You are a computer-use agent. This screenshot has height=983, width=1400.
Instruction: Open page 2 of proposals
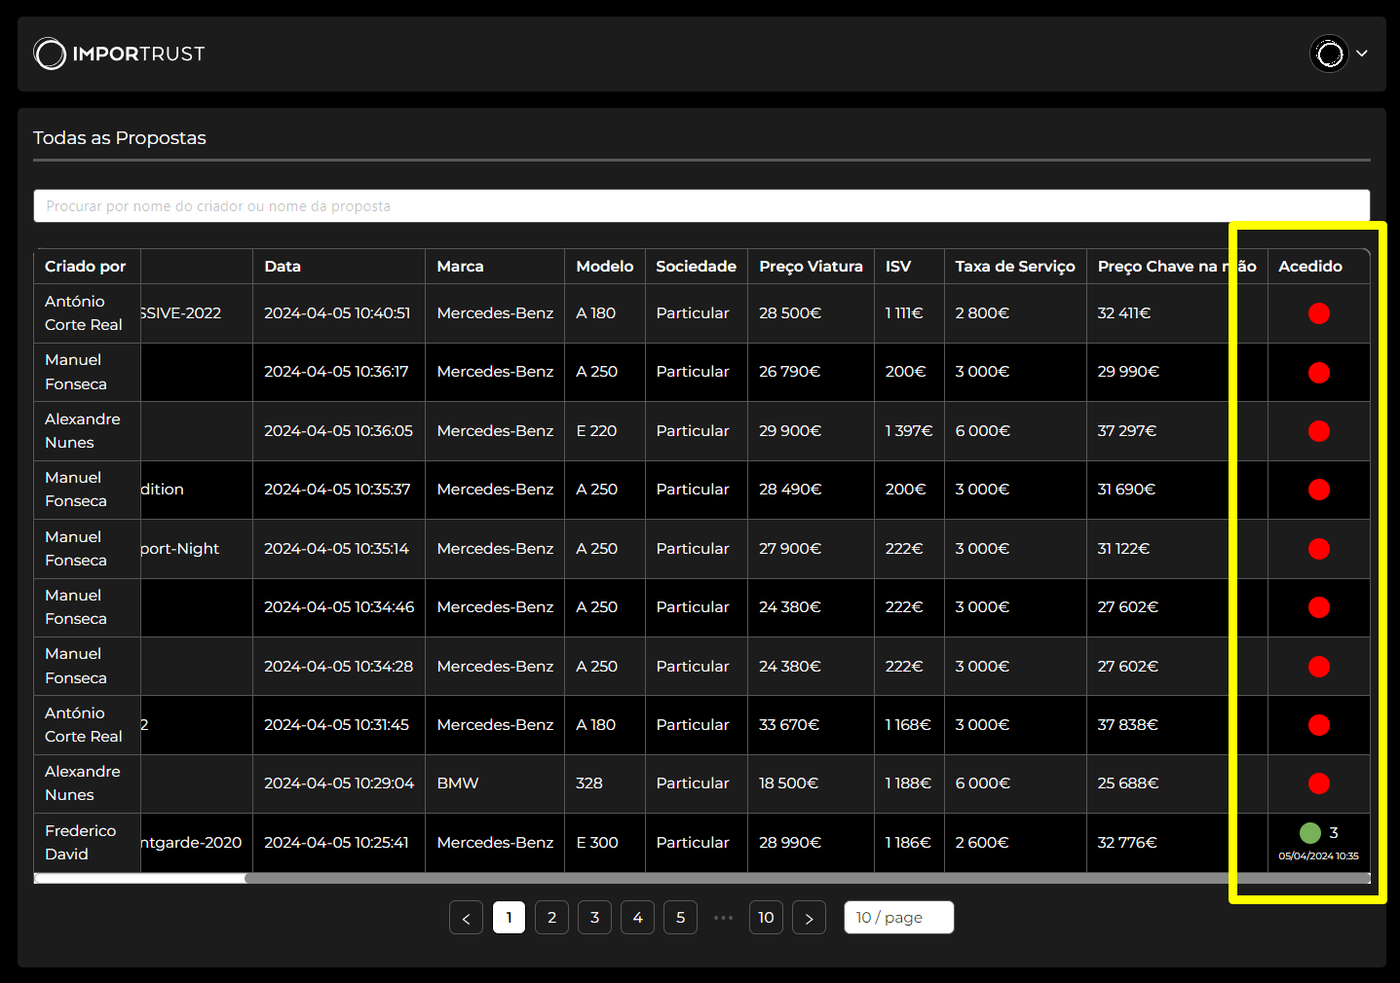coord(552,918)
